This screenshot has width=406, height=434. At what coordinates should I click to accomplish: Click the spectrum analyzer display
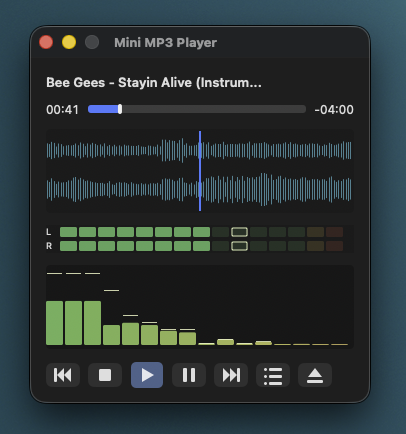click(200, 307)
